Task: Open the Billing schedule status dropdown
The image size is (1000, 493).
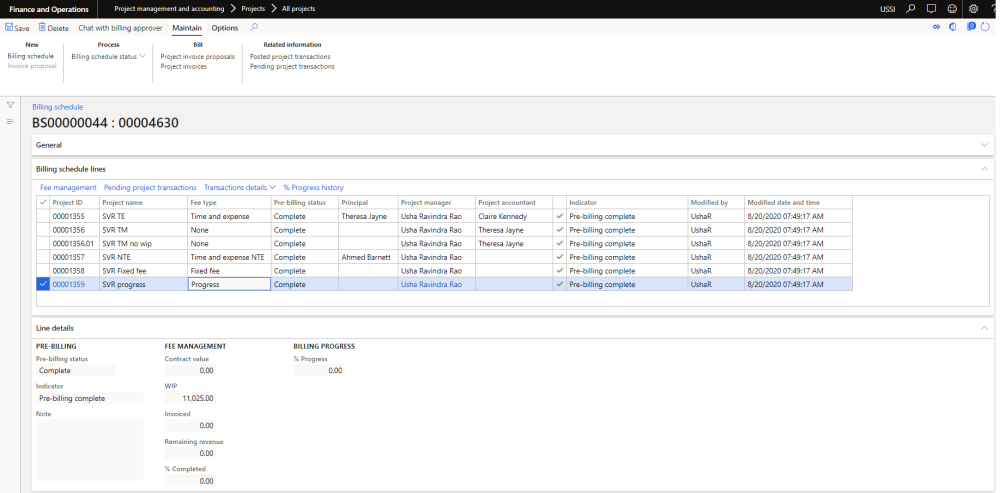Action: pos(109,56)
